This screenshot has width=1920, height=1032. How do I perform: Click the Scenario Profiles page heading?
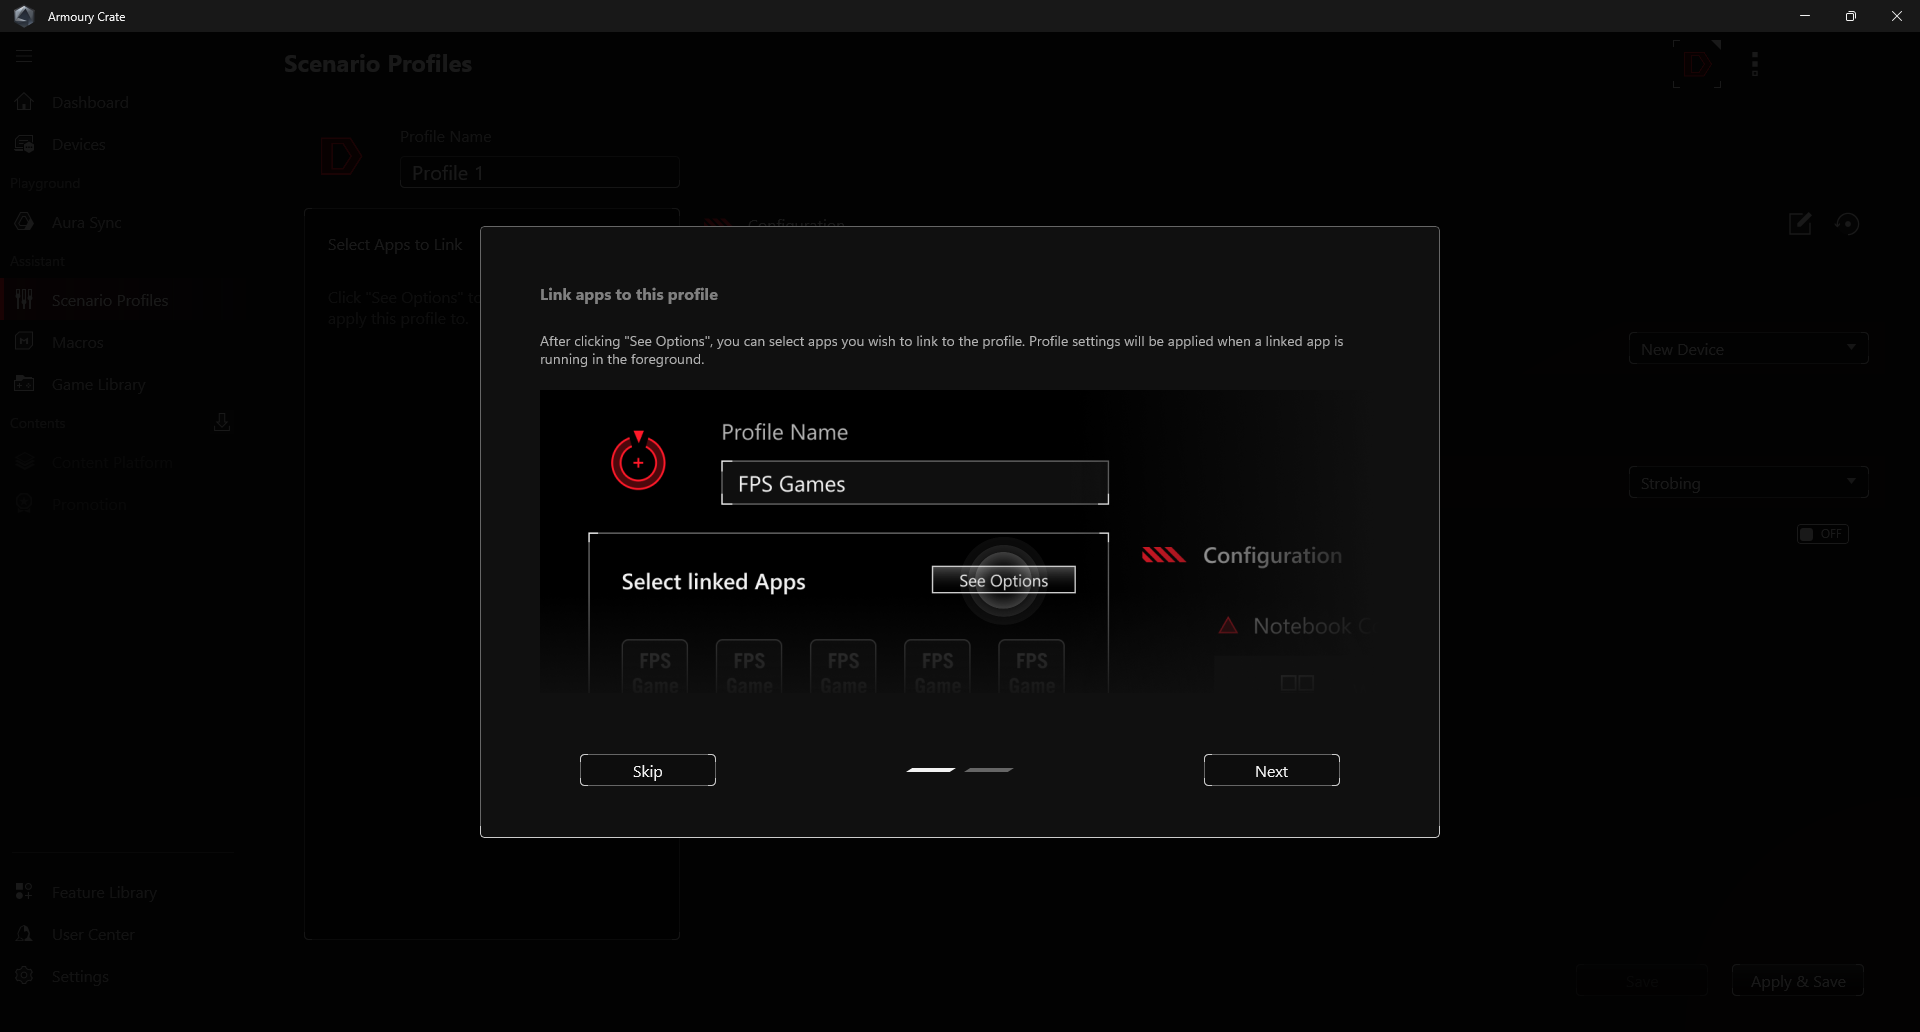pyautogui.click(x=378, y=64)
